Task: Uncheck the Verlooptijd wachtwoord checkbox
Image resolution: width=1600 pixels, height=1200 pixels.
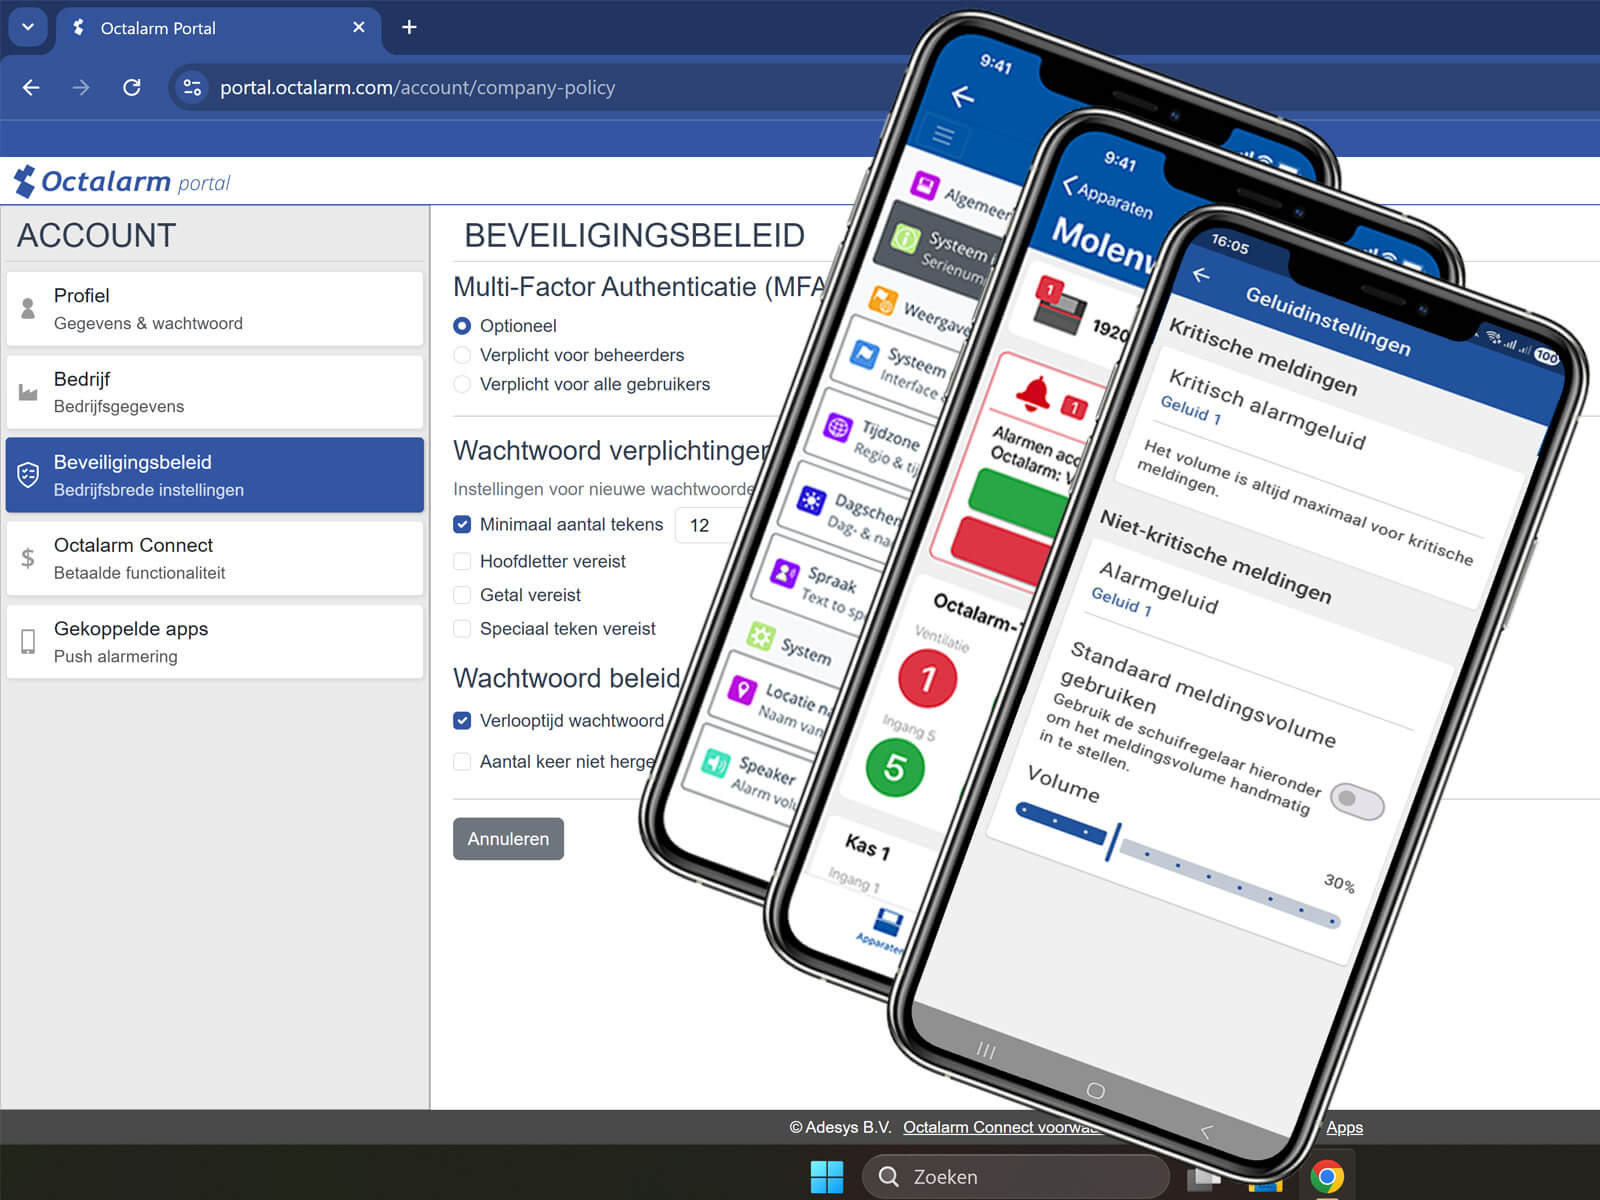Action: click(462, 721)
